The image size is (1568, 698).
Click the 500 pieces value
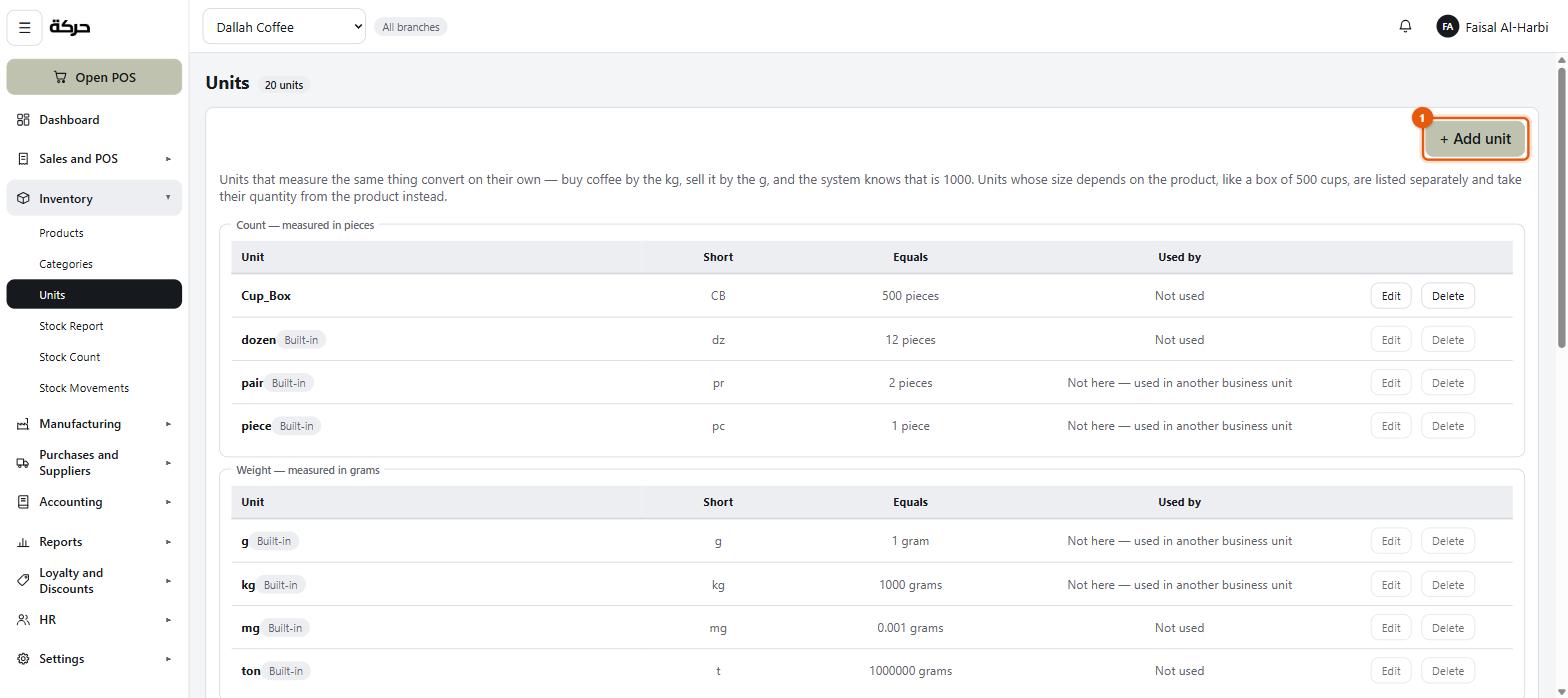(910, 296)
